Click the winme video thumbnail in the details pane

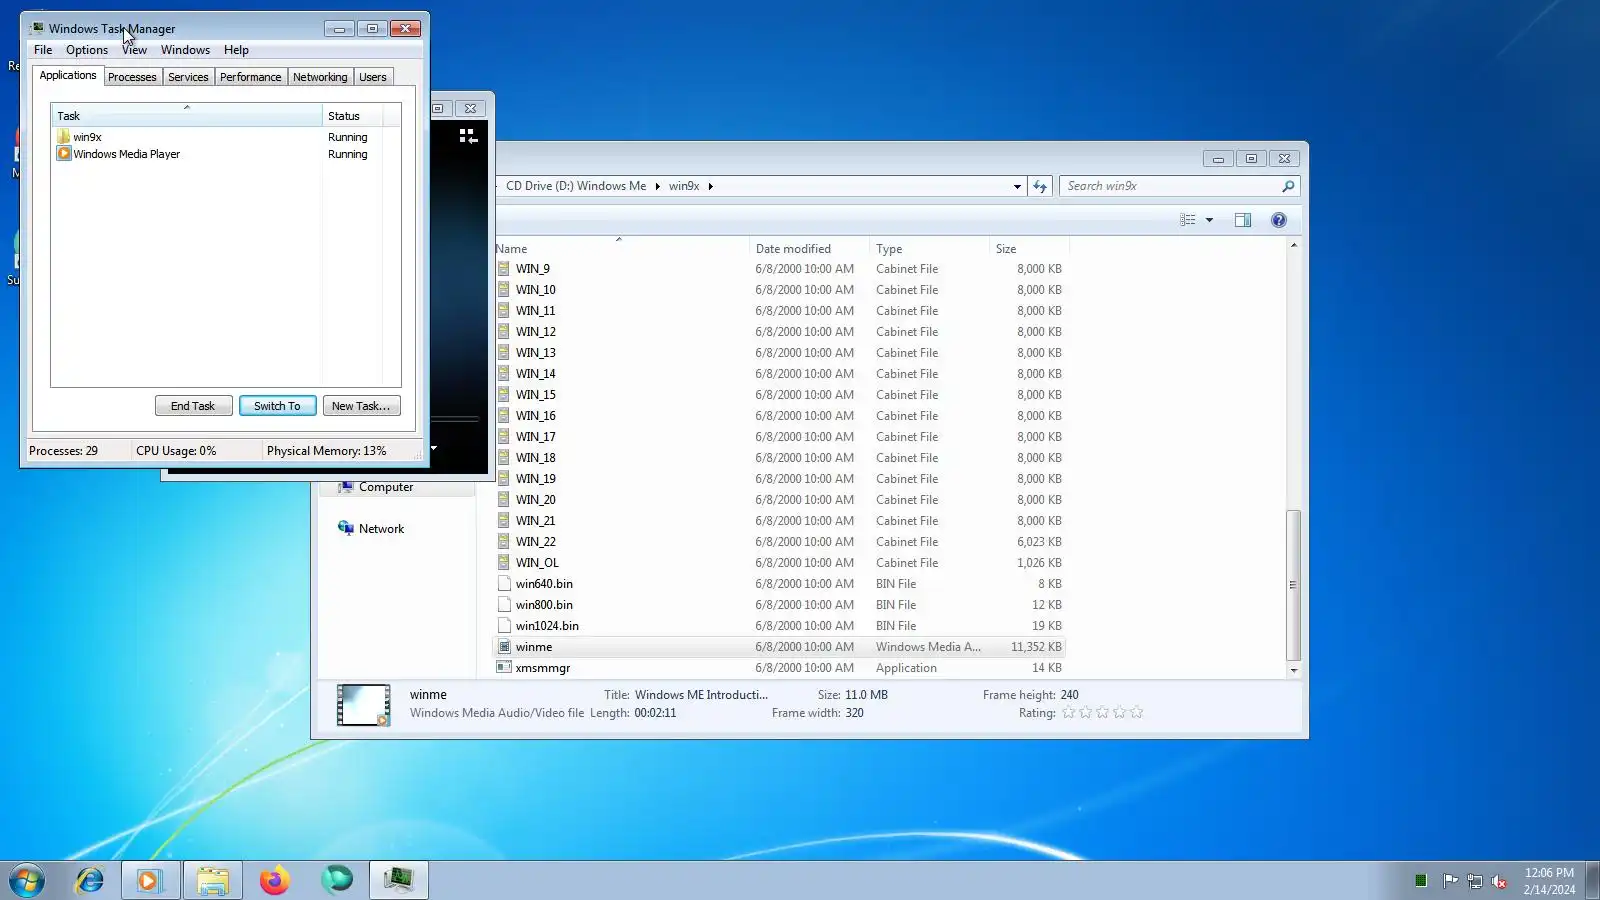364,705
